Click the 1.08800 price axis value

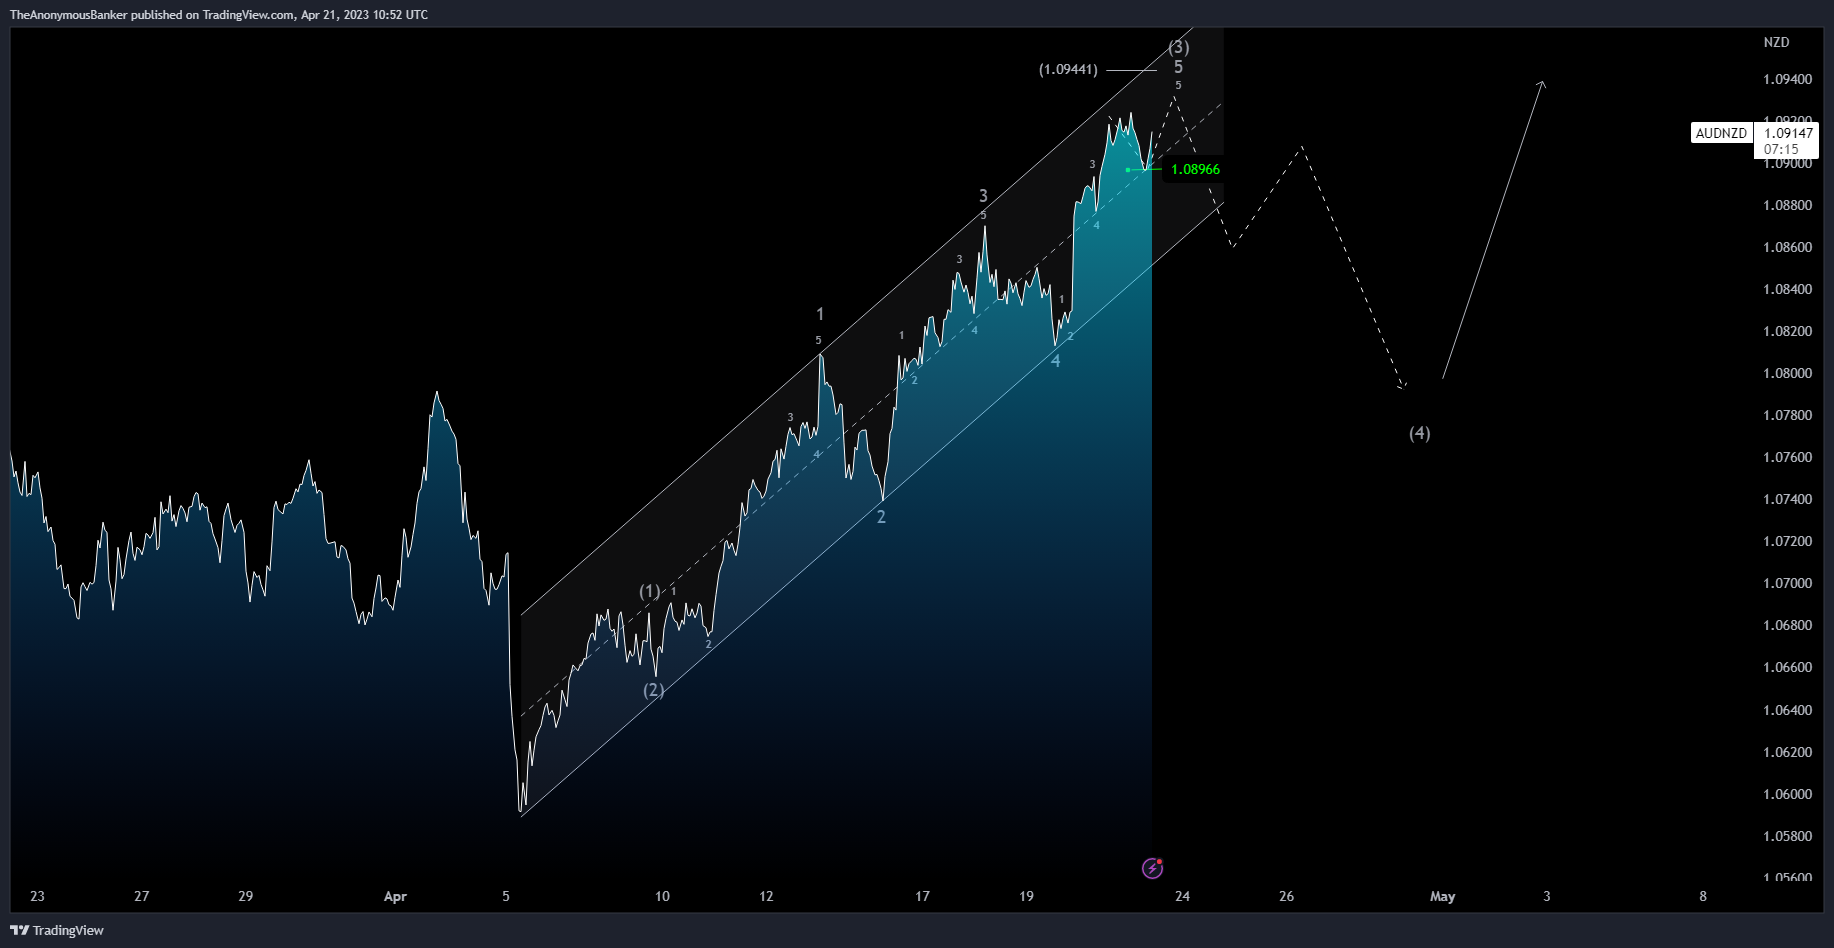[x=1787, y=205]
